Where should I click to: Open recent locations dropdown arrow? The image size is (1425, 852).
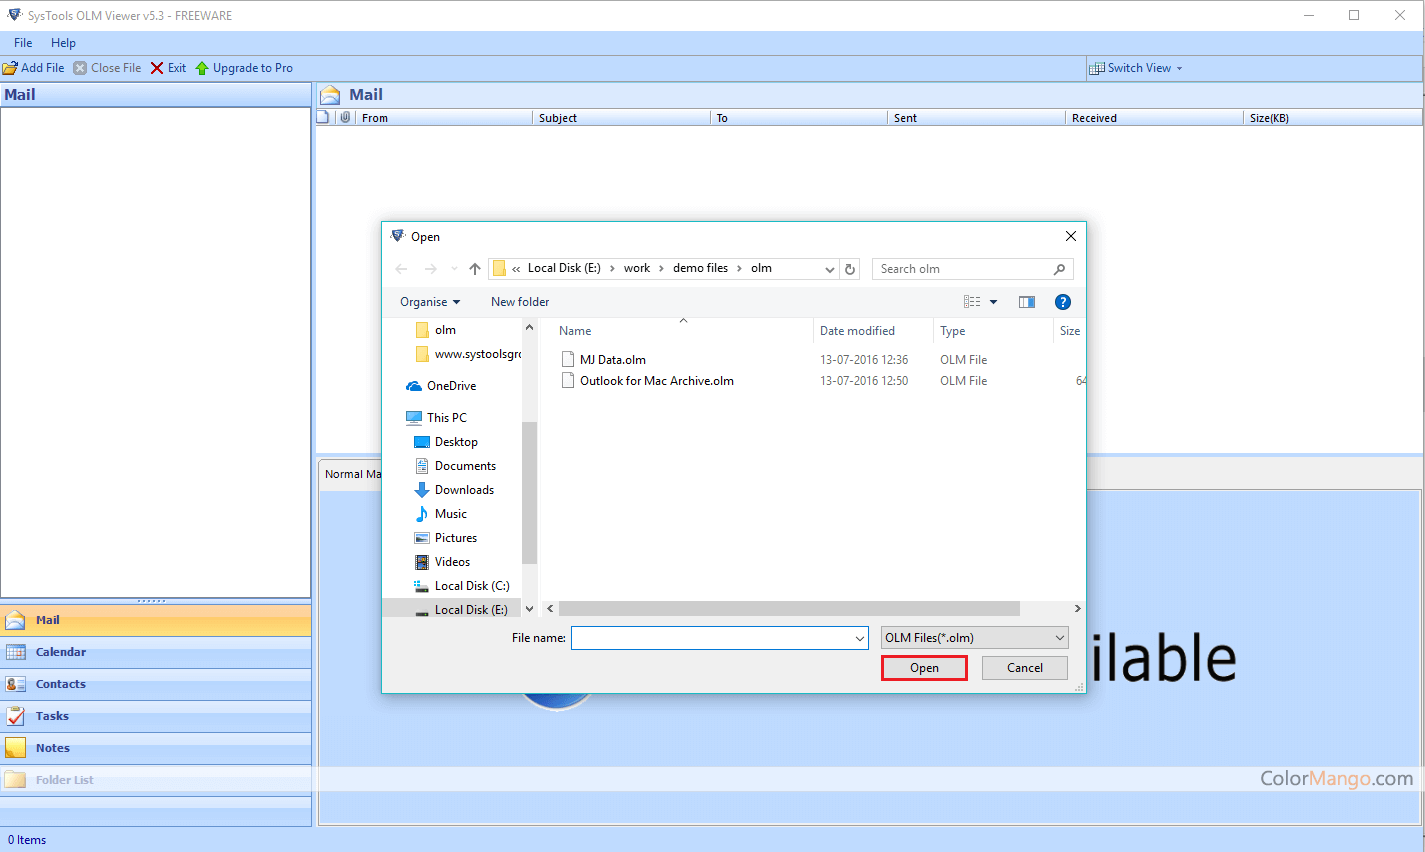454,269
